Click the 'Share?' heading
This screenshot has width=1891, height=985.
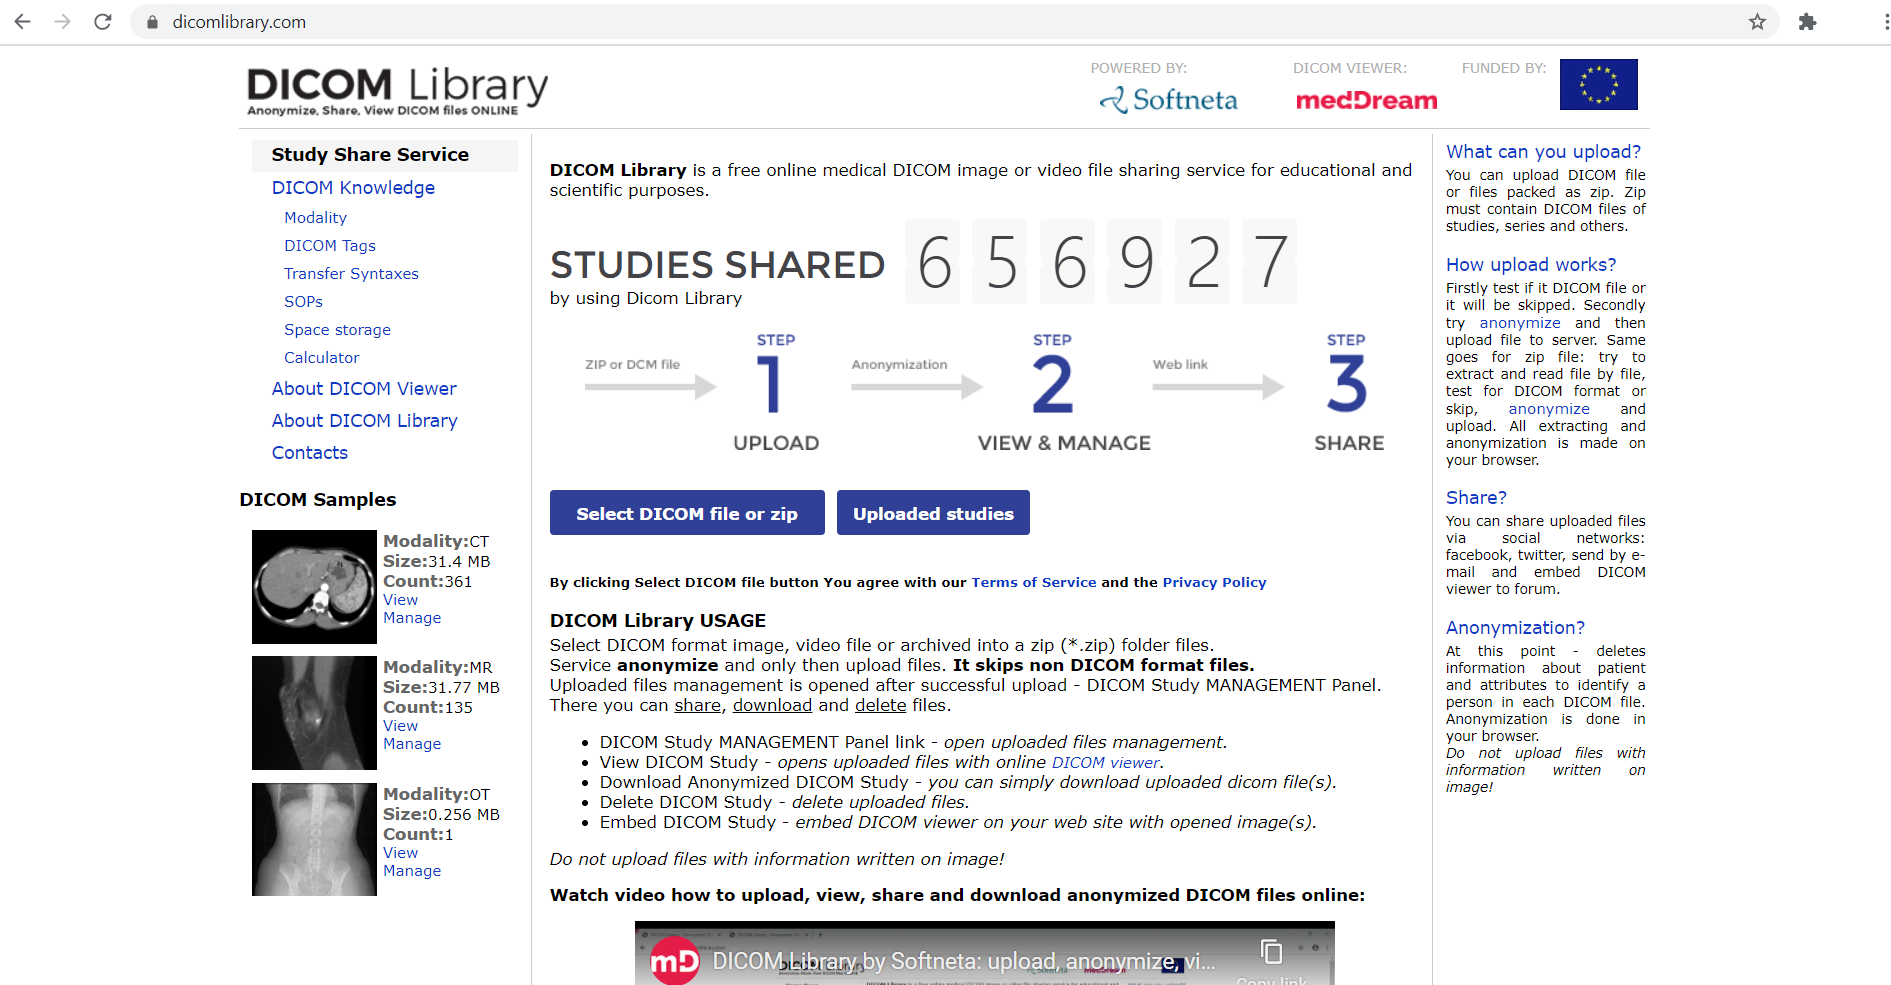[x=1476, y=498]
